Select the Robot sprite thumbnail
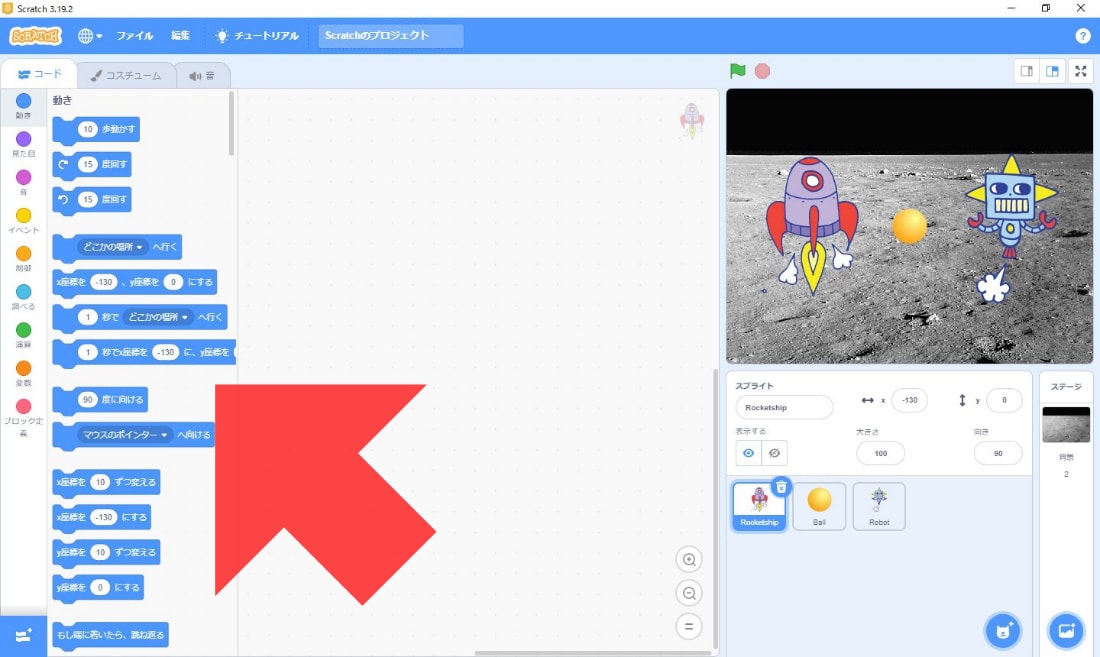 point(879,506)
